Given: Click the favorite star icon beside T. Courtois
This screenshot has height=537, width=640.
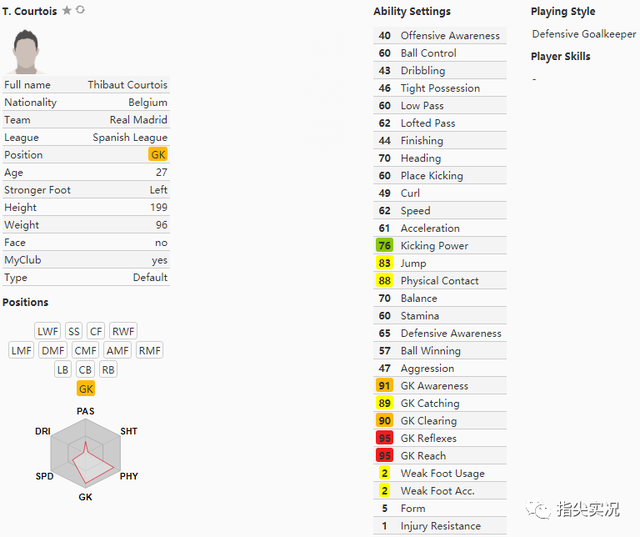Looking at the screenshot, I should click(x=67, y=10).
